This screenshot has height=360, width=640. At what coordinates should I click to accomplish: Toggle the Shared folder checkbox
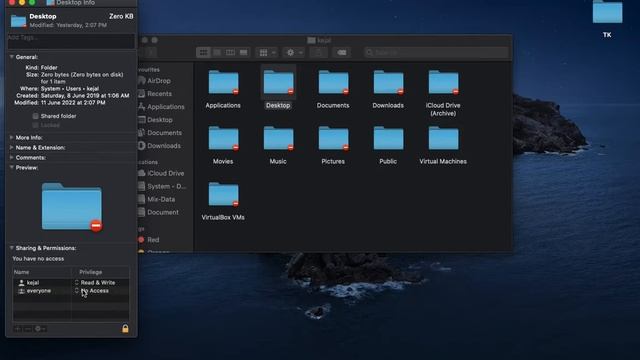pos(36,116)
